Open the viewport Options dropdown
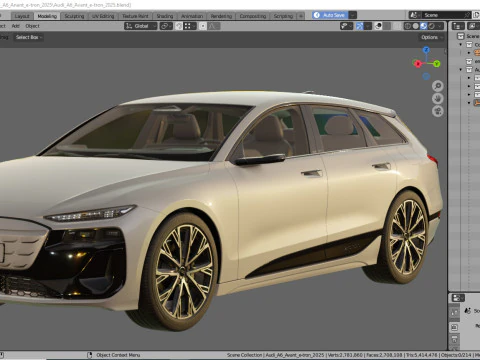The width and height of the screenshot is (480, 360). (x=432, y=37)
